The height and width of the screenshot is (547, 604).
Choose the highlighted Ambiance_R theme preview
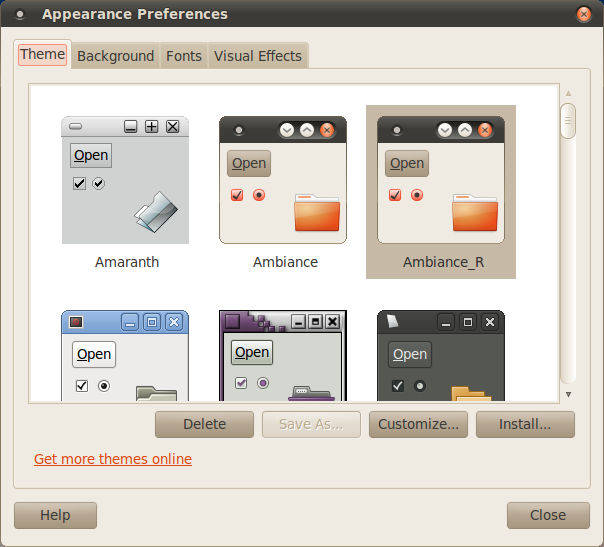441,180
